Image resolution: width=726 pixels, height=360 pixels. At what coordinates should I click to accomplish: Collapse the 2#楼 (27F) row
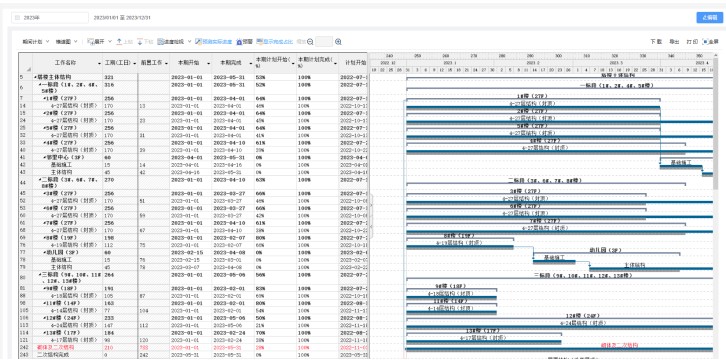[44, 113]
